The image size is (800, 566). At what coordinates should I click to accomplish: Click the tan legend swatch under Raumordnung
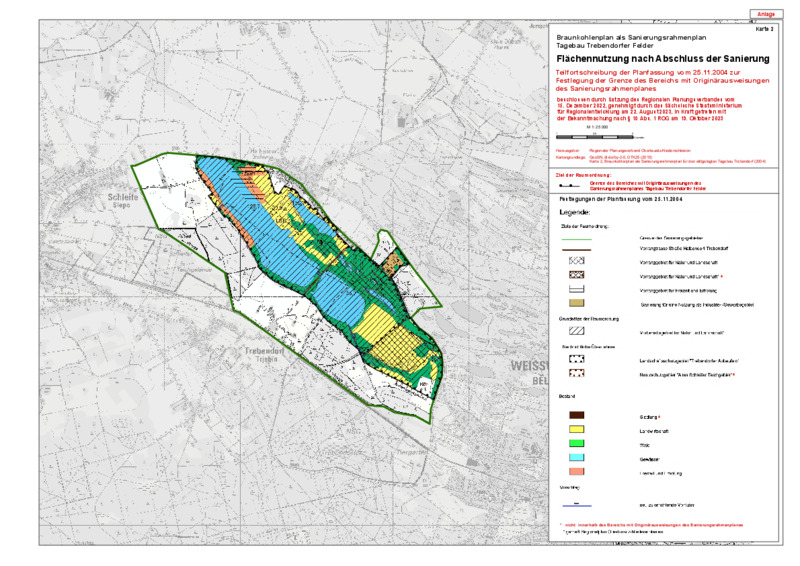[574, 303]
